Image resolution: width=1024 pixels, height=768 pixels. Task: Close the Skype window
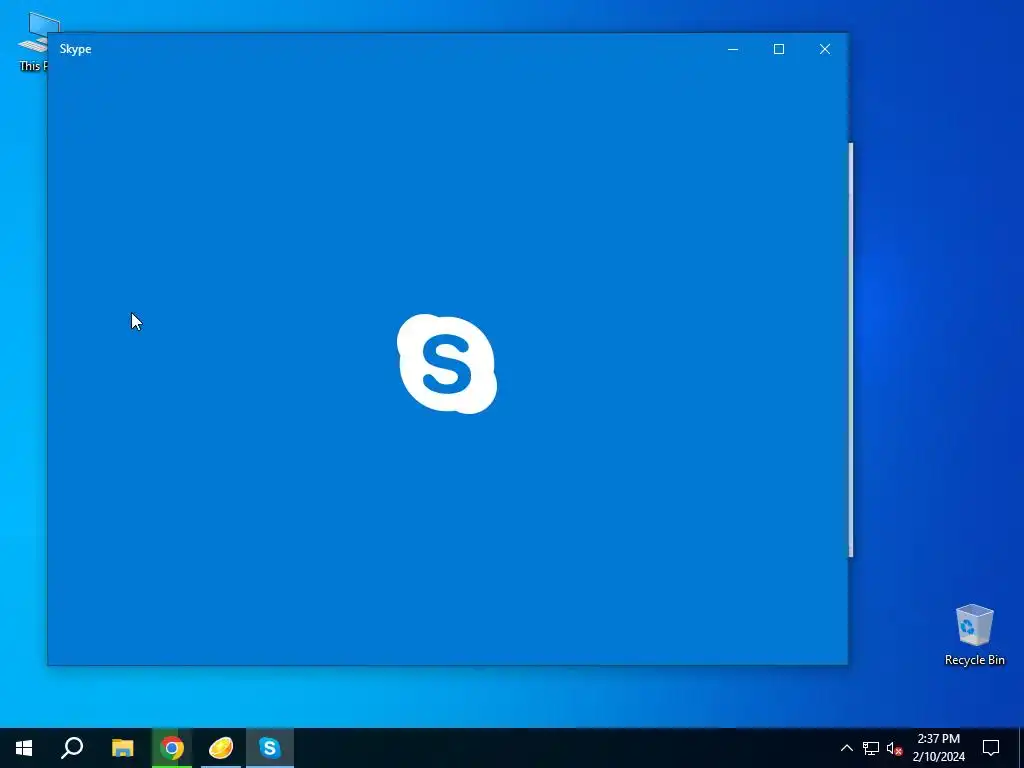pyautogui.click(x=825, y=49)
